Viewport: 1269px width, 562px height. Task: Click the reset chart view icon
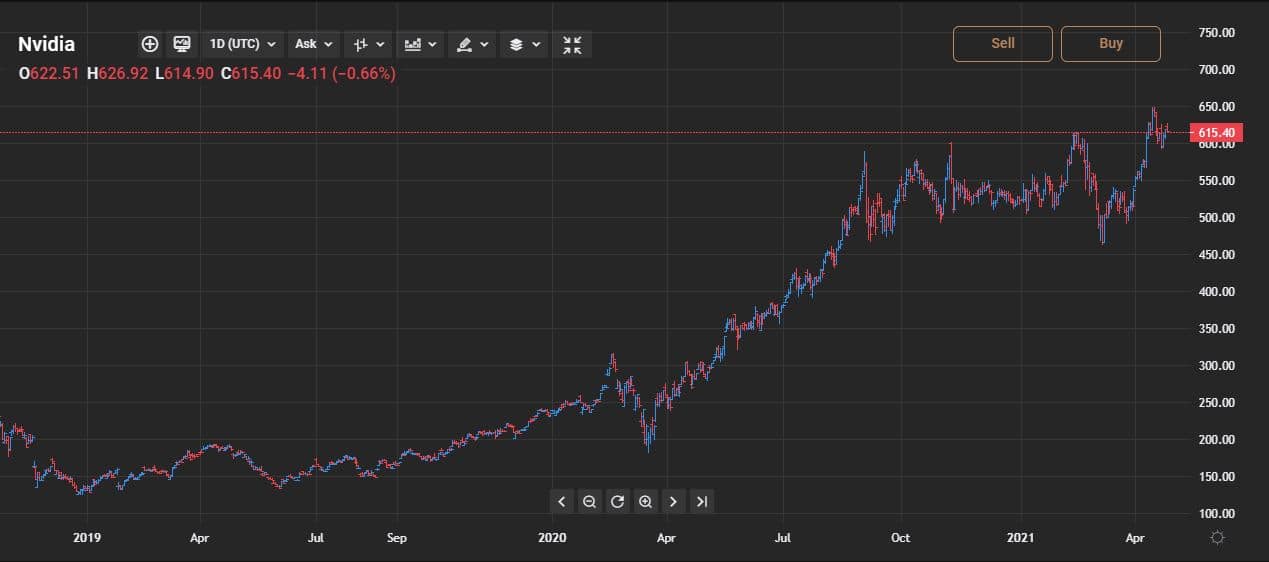tap(617, 502)
